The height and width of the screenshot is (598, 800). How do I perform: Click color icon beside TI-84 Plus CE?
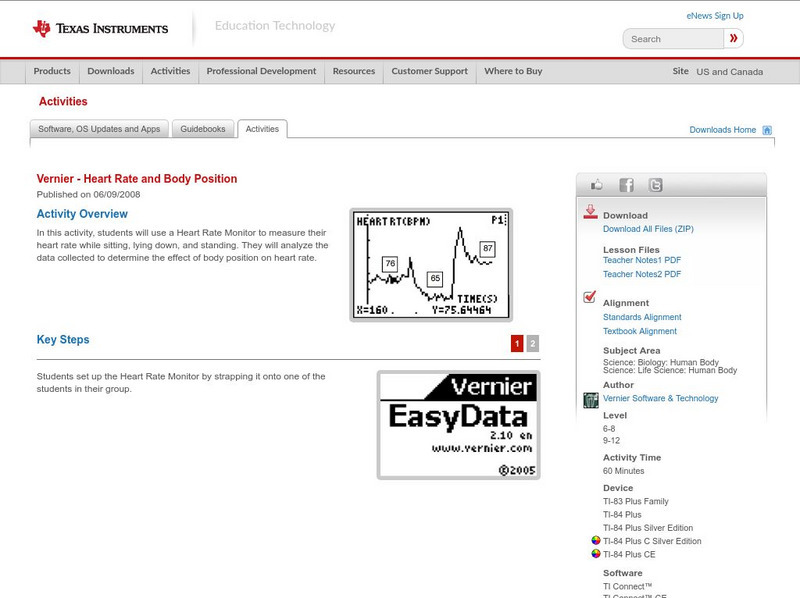pyautogui.click(x=595, y=554)
